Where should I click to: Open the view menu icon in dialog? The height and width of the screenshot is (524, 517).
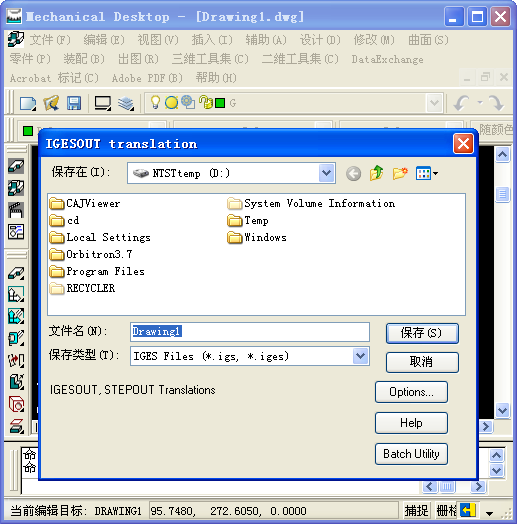coord(426,173)
